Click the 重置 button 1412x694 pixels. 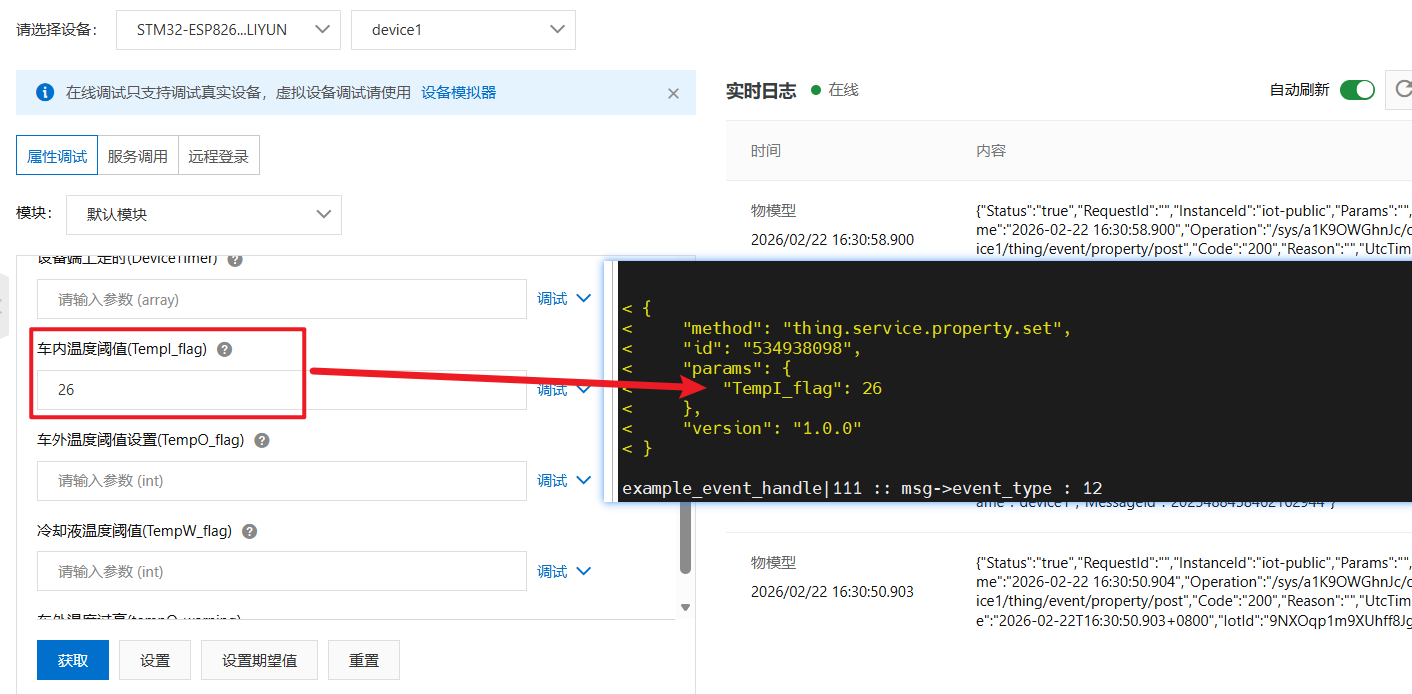point(364,661)
